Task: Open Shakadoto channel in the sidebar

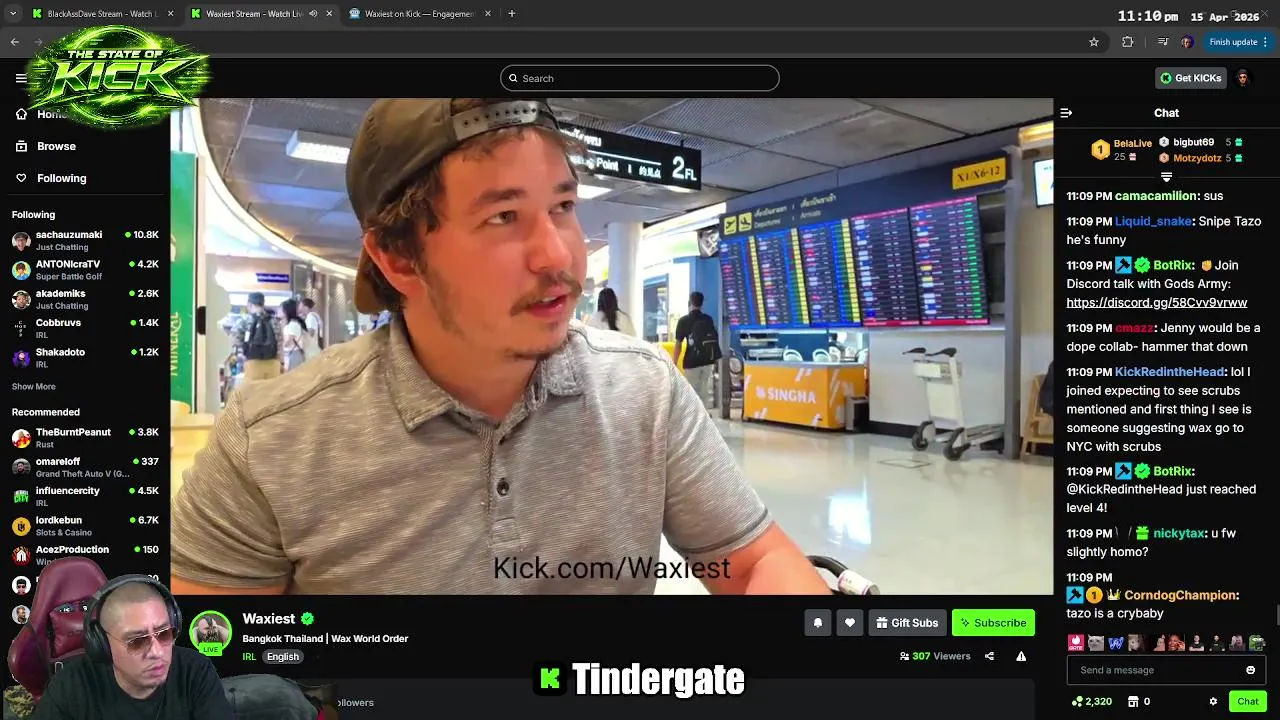Action: pyautogui.click(x=85, y=357)
